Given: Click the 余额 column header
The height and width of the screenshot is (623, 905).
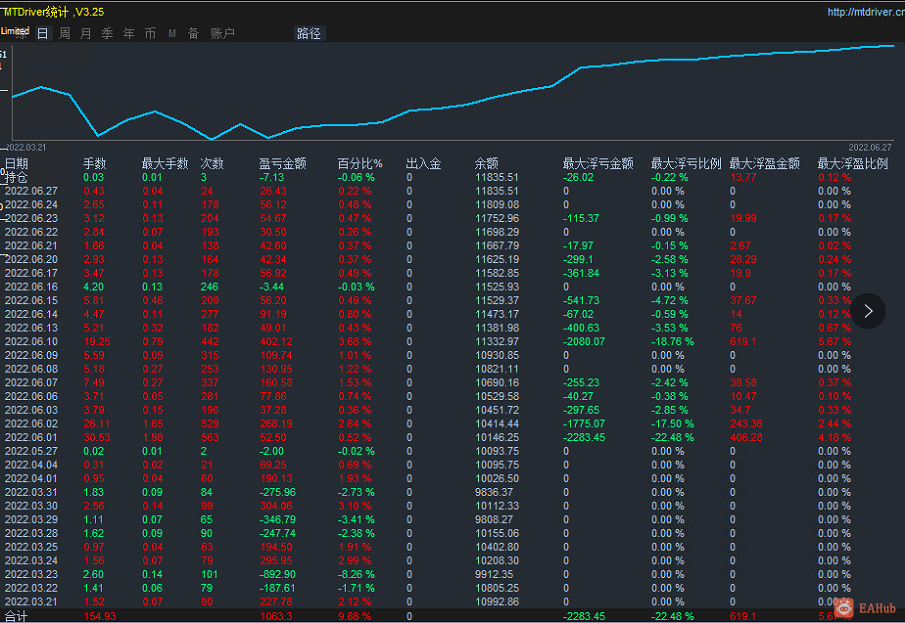Looking at the screenshot, I should pyautogui.click(x=486, y=163).
